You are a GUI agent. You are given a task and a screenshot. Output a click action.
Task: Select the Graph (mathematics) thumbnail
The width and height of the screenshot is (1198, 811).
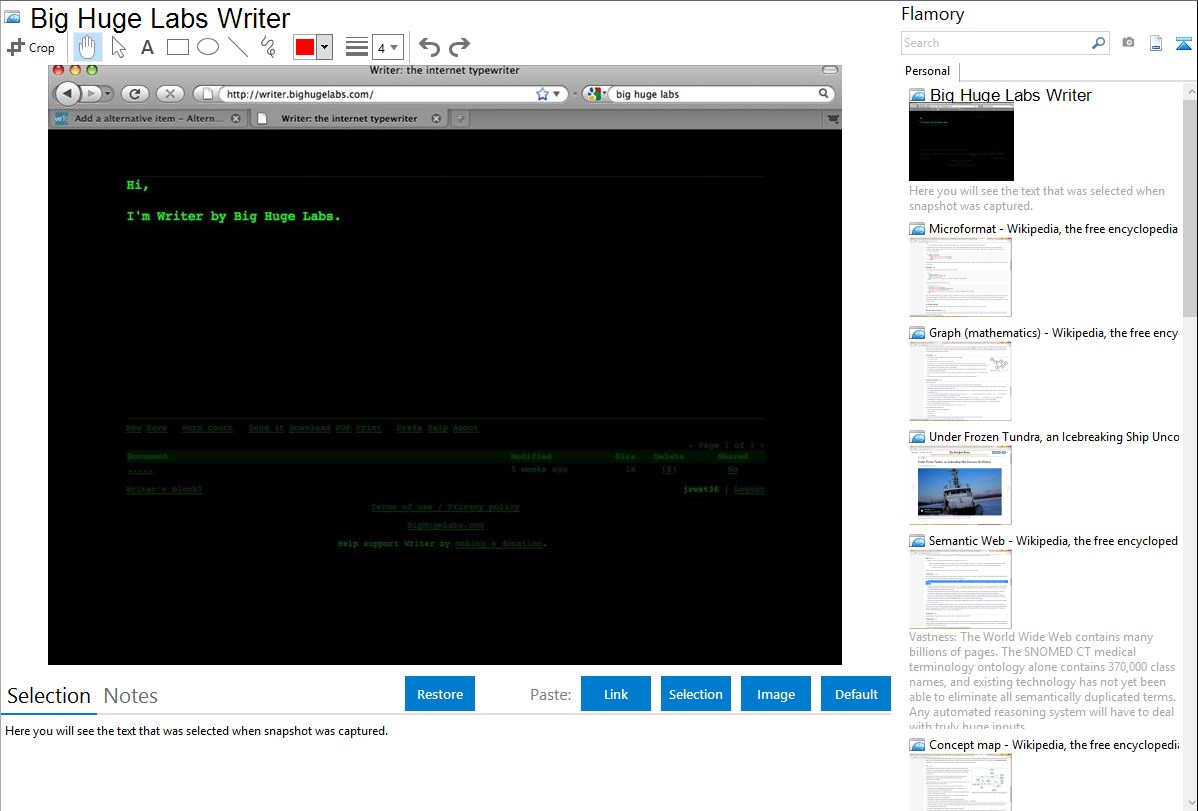coord(960,381)
